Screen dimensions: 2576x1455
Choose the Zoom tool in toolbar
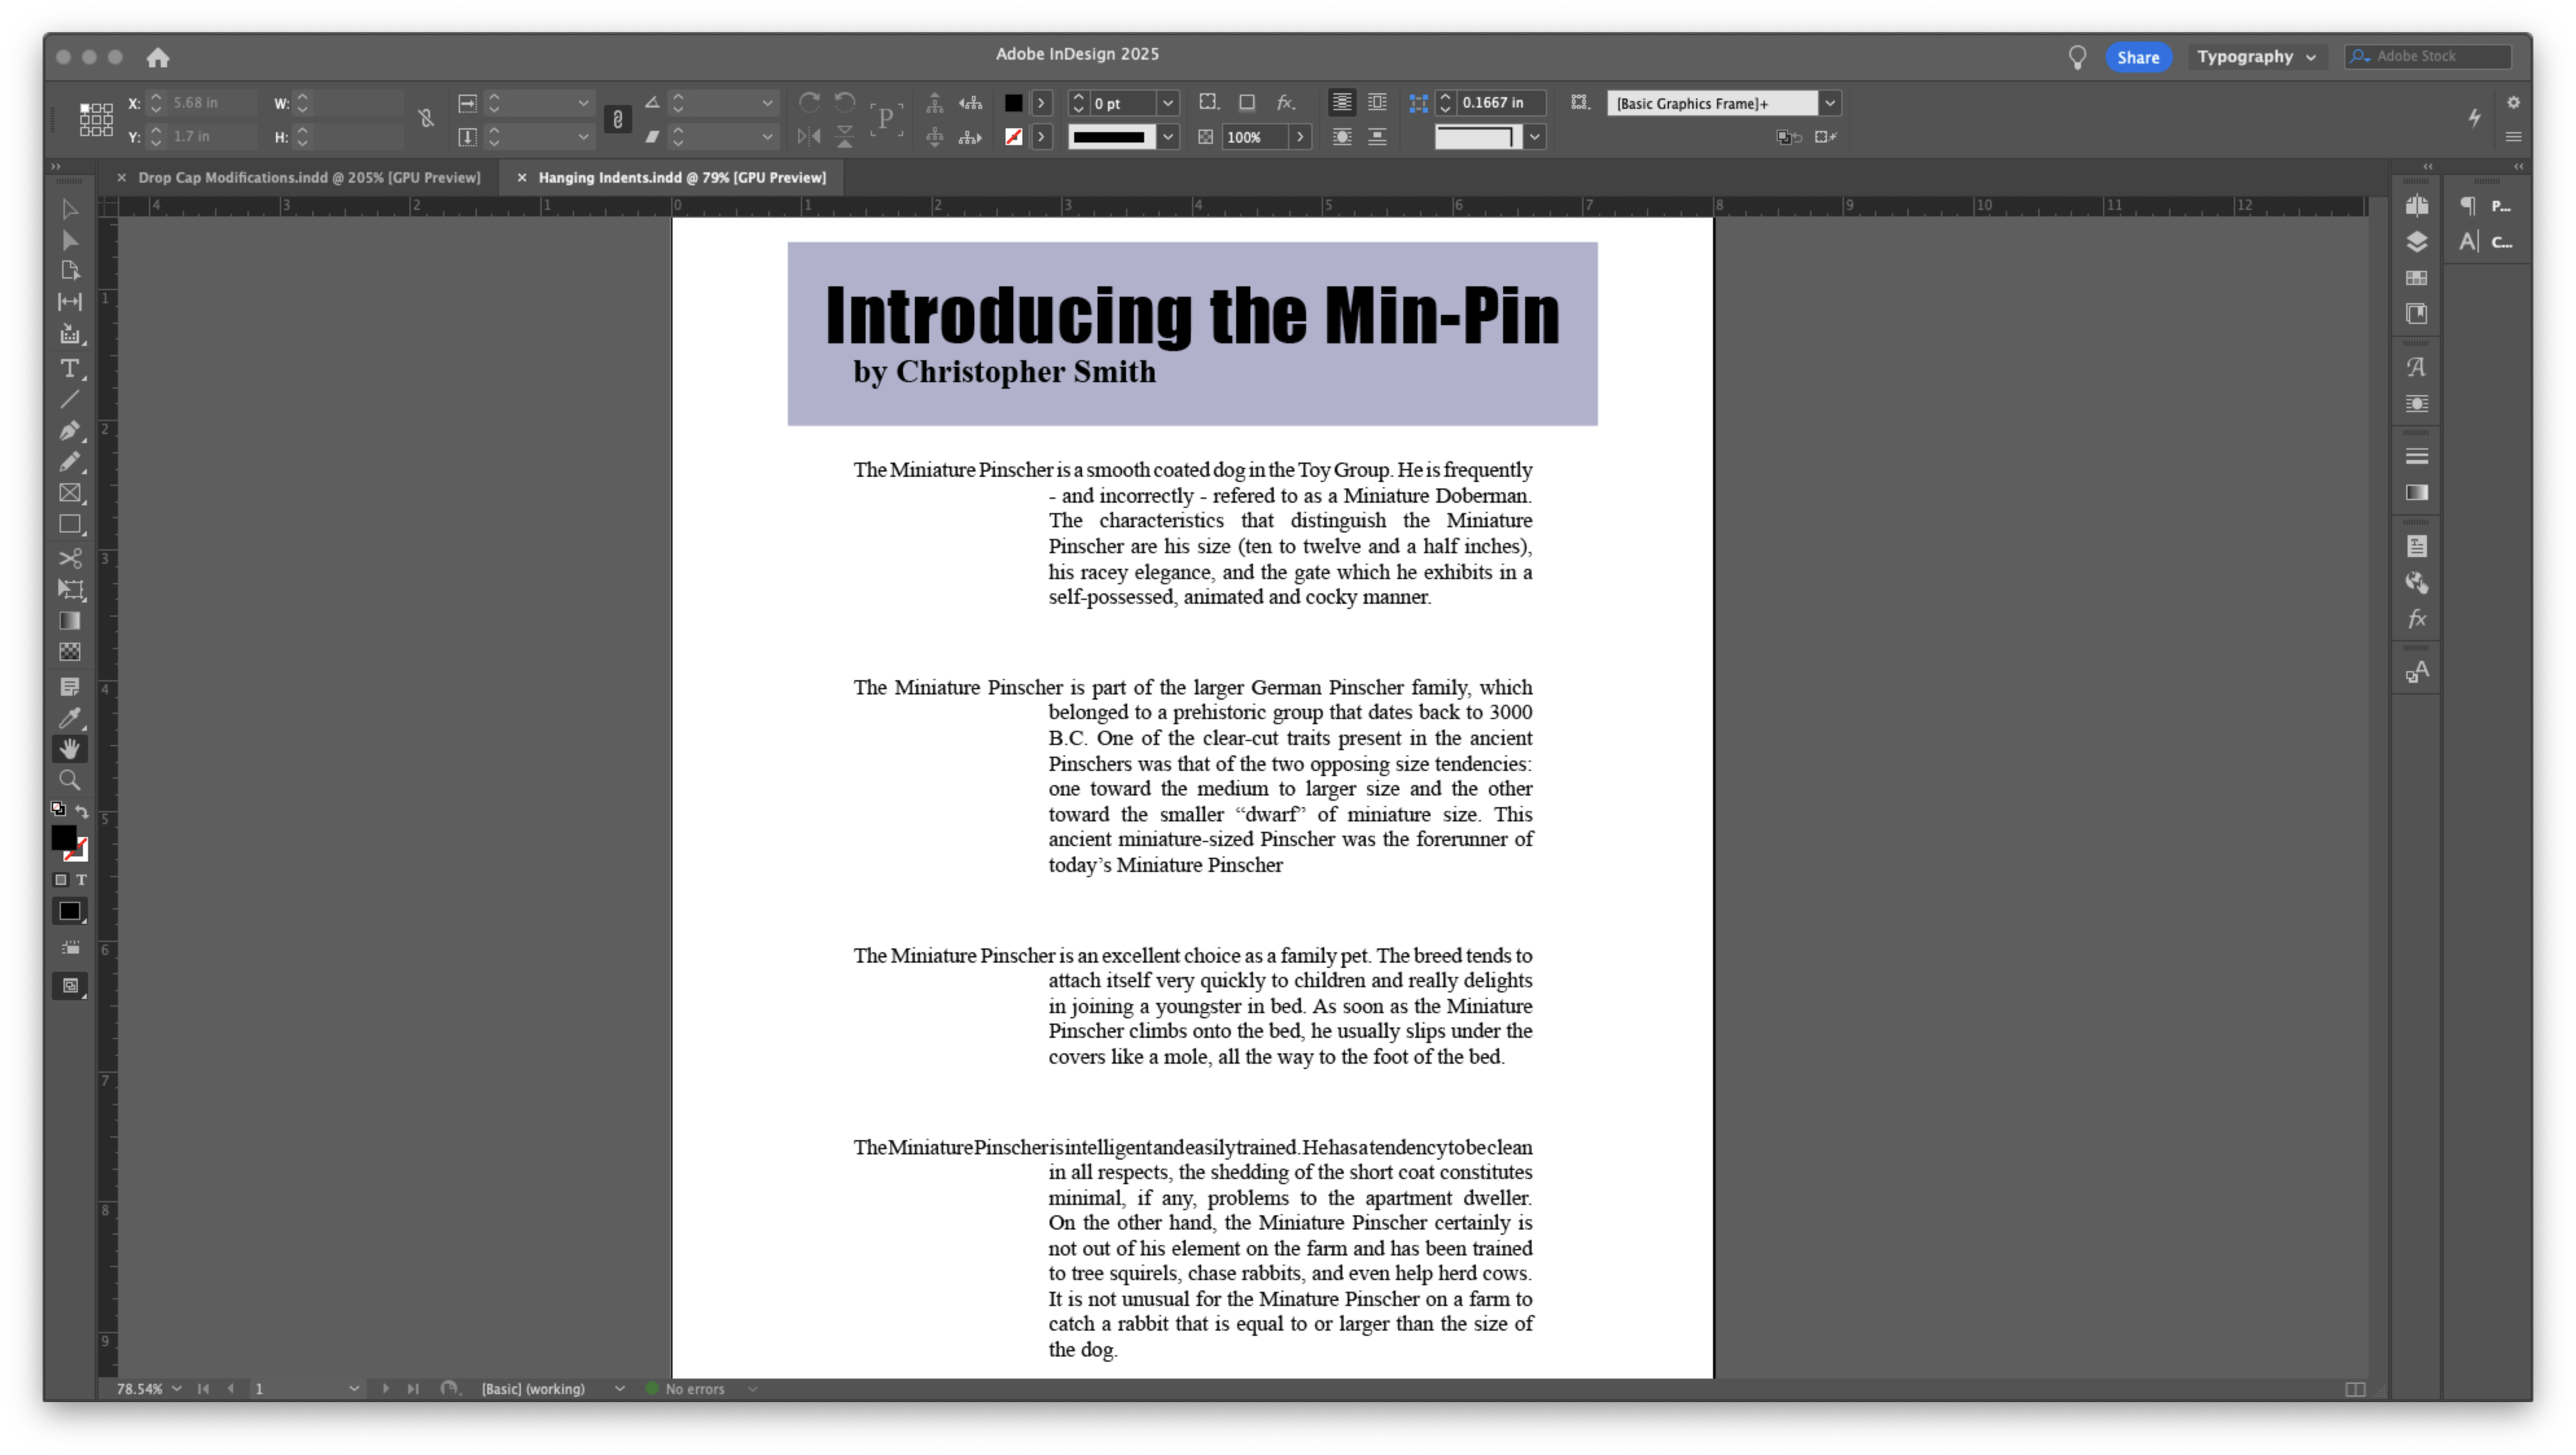(70, 780)
